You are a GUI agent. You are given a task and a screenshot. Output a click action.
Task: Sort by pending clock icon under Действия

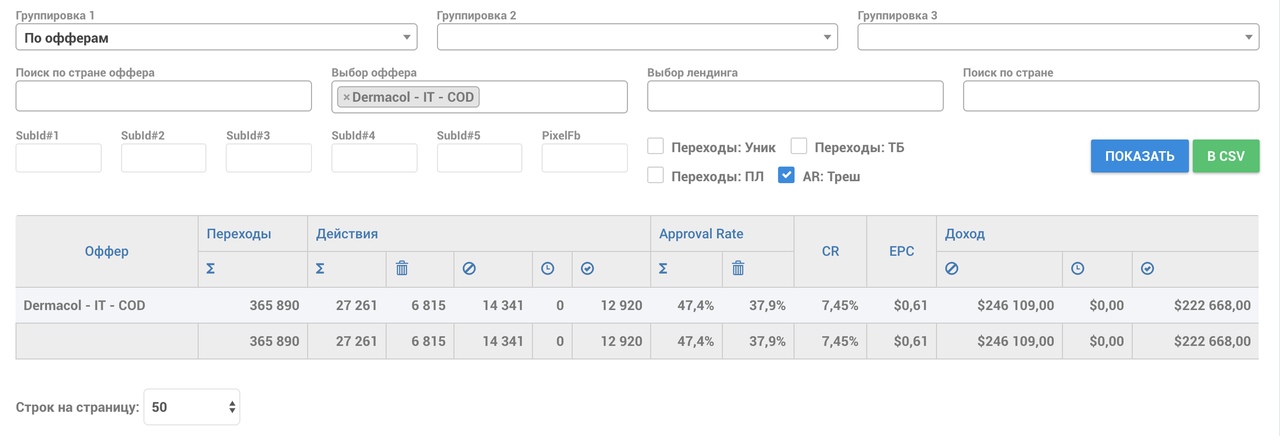[548, 268]
